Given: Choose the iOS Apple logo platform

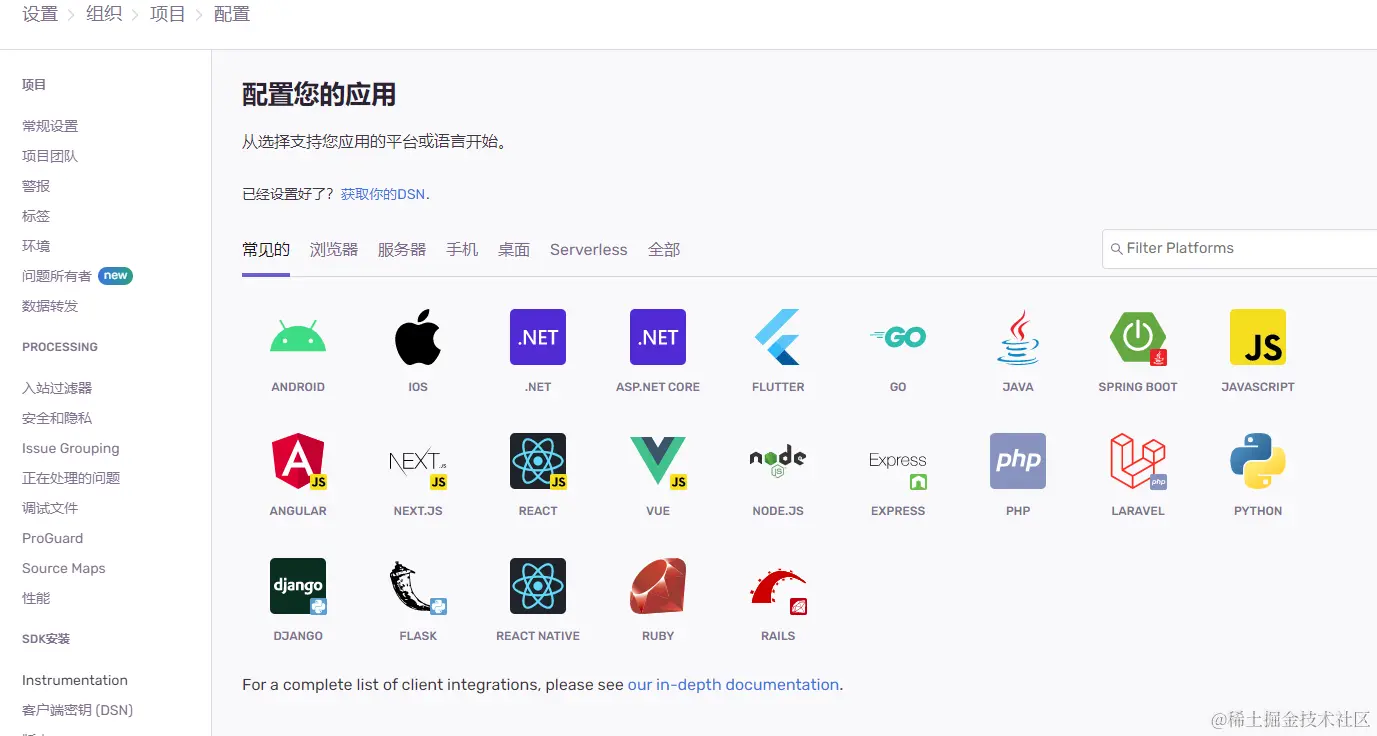Looking at the screenshot, I should pos(418,337).
